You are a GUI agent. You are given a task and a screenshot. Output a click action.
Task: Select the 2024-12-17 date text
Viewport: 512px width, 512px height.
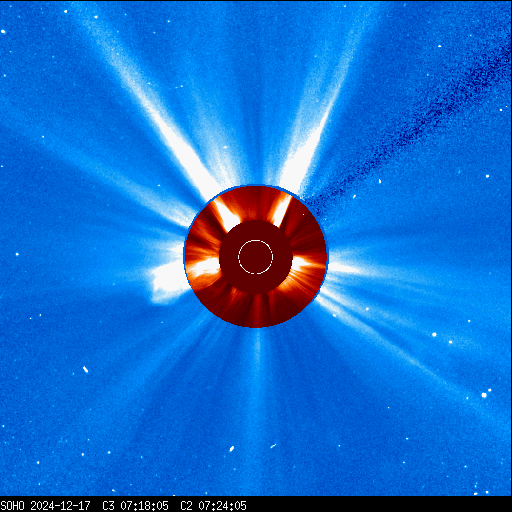(60, 506)
